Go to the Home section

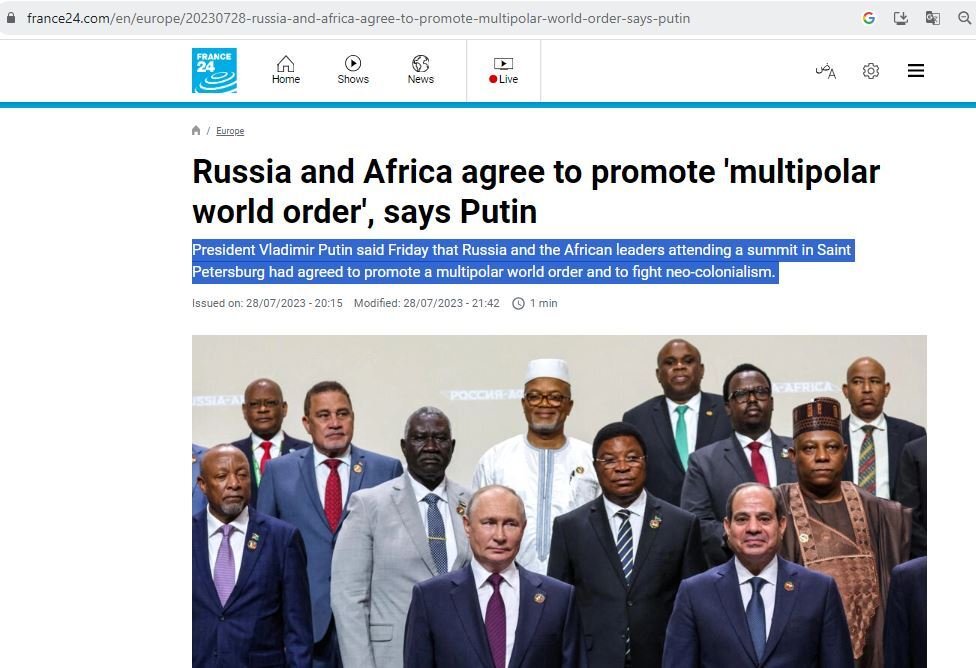point(286,70)
